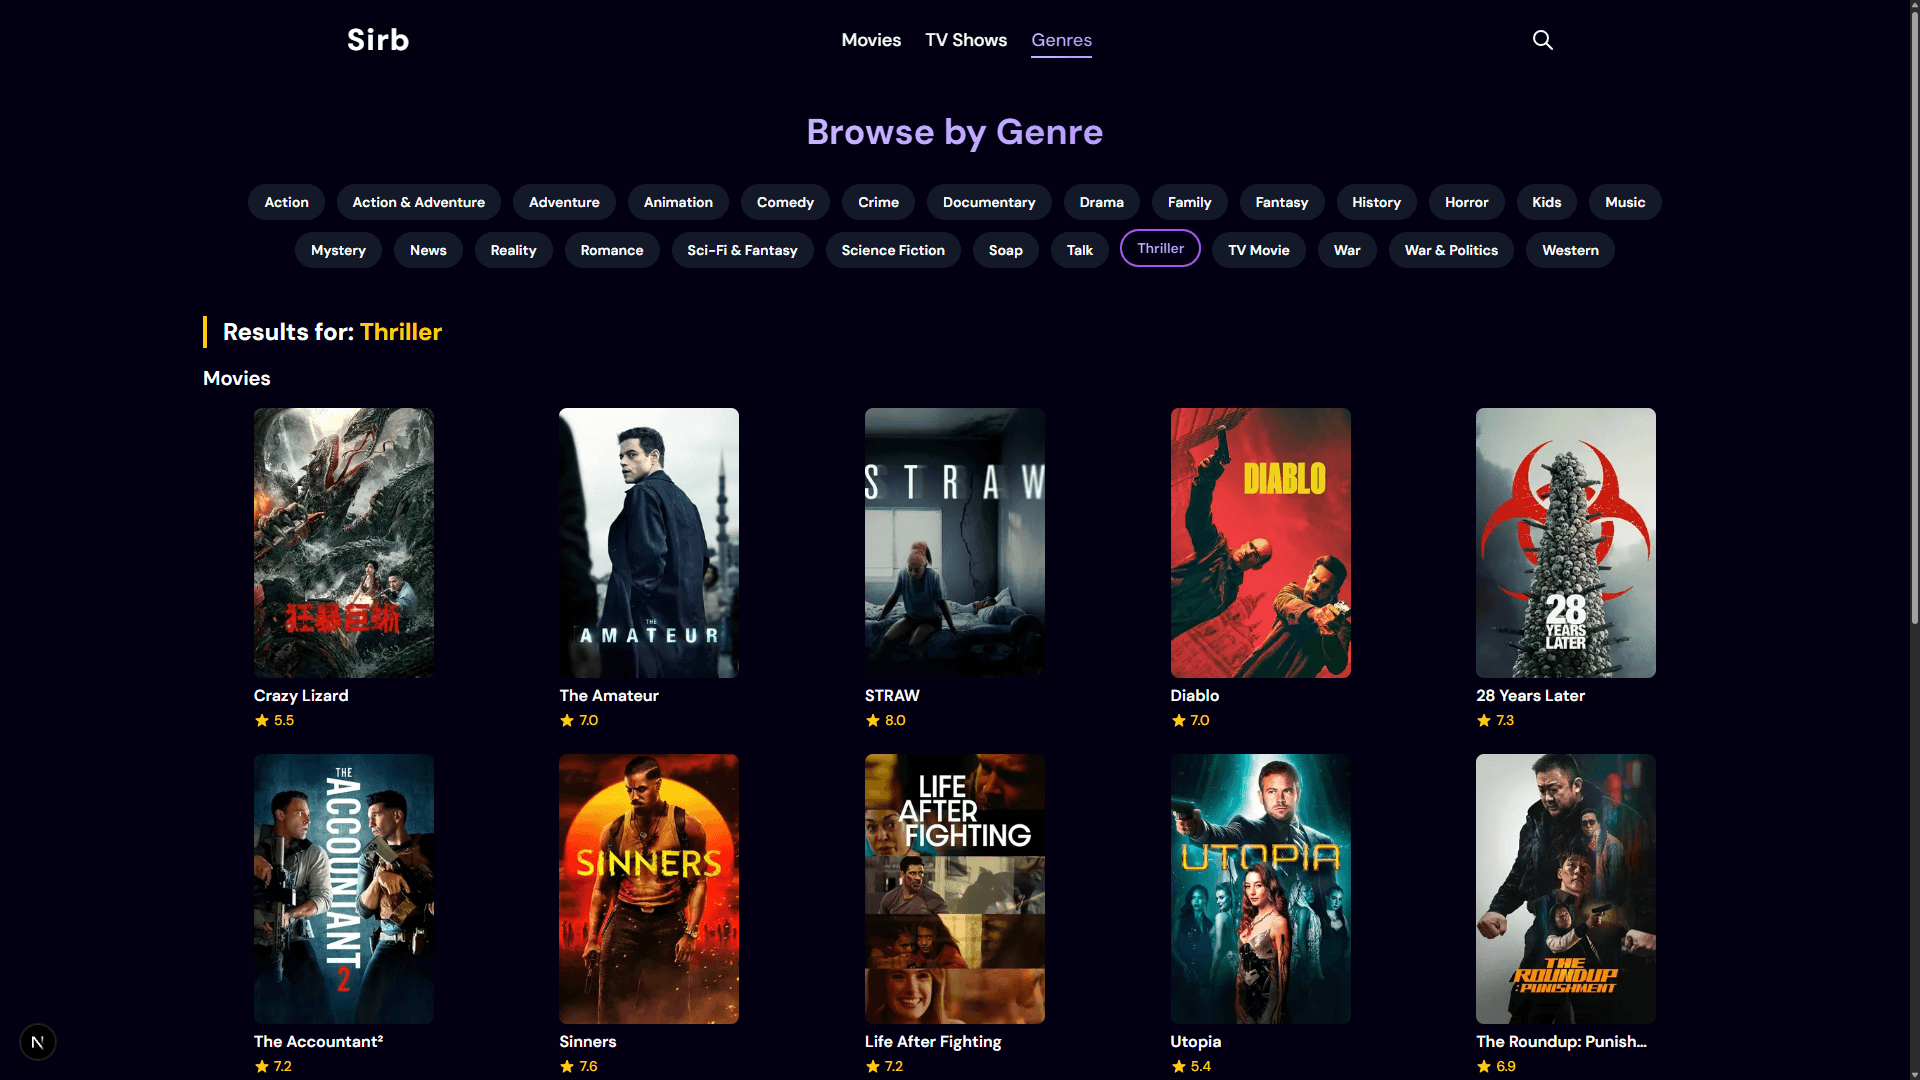
Task: Open The Amateur movie poster
Action: pos(649,543)
